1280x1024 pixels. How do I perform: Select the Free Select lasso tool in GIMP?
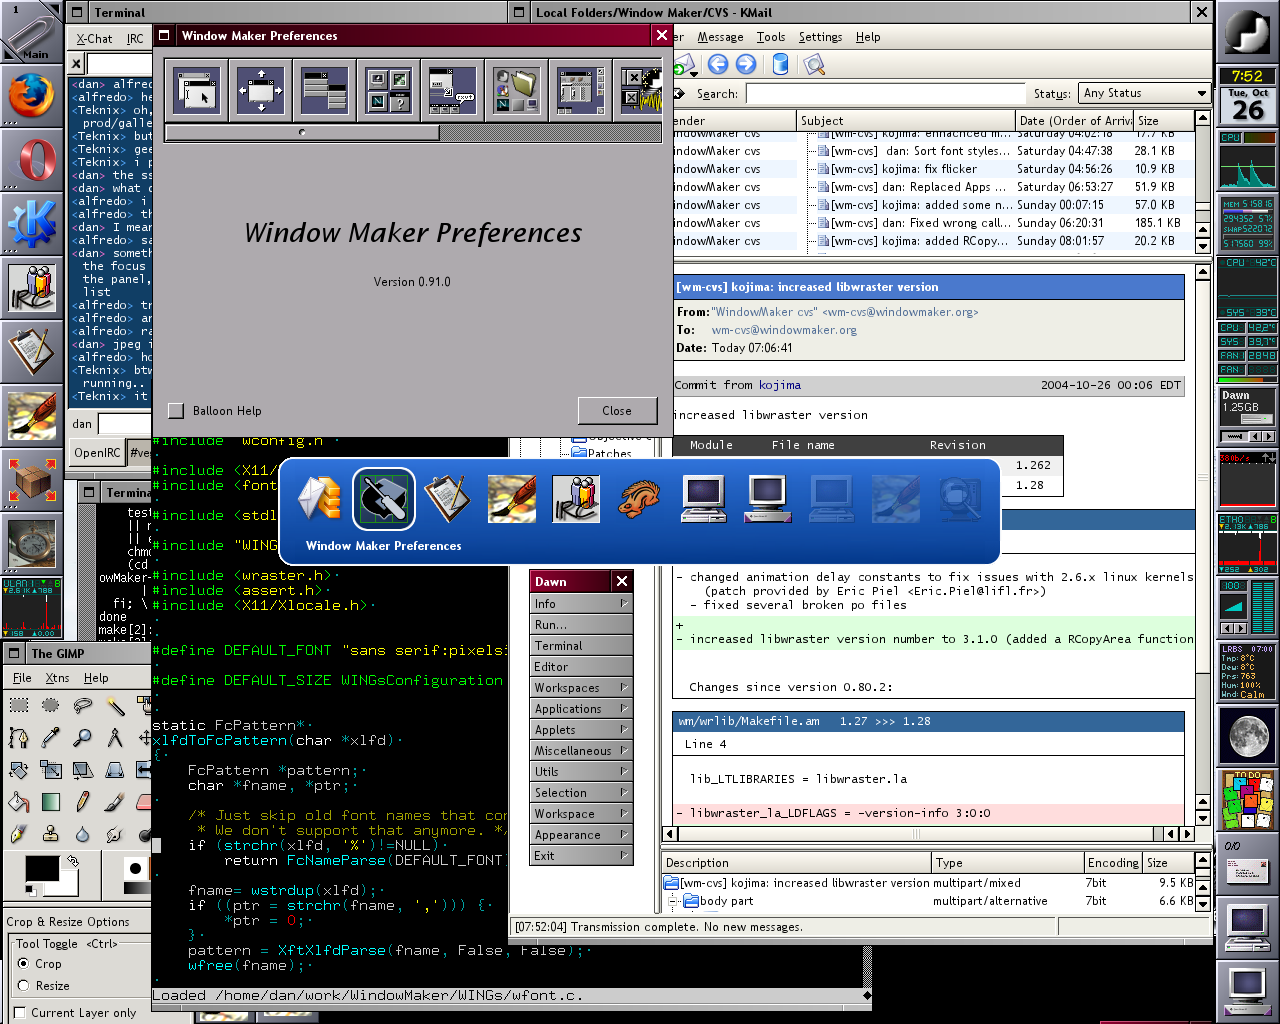tap(83, 706)
